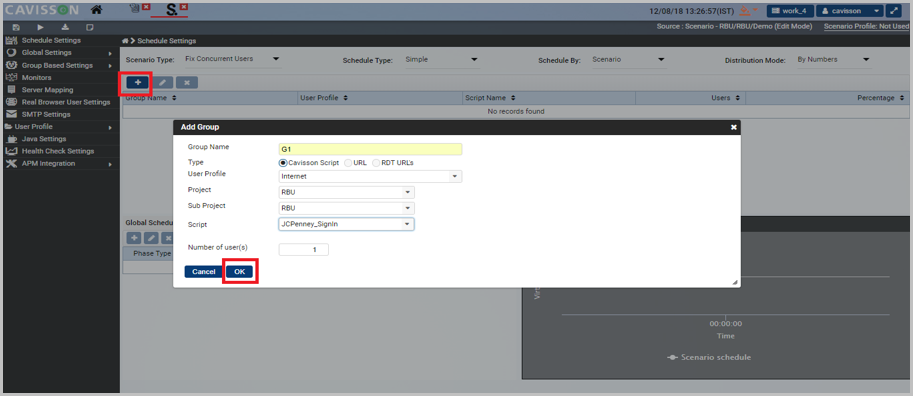Open Java Settings
The height and width of the screenshot is (396, 913).
coord(44,139)
